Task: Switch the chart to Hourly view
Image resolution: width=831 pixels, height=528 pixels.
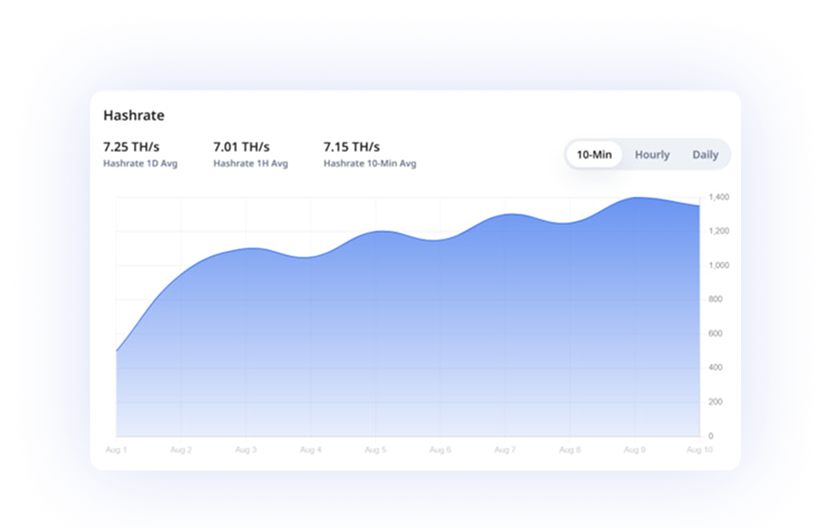Action: point(652,155)
